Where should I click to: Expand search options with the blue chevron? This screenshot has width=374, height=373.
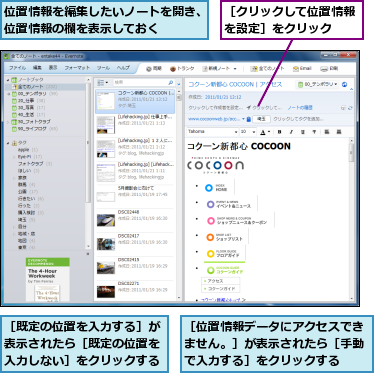(179, 84)
